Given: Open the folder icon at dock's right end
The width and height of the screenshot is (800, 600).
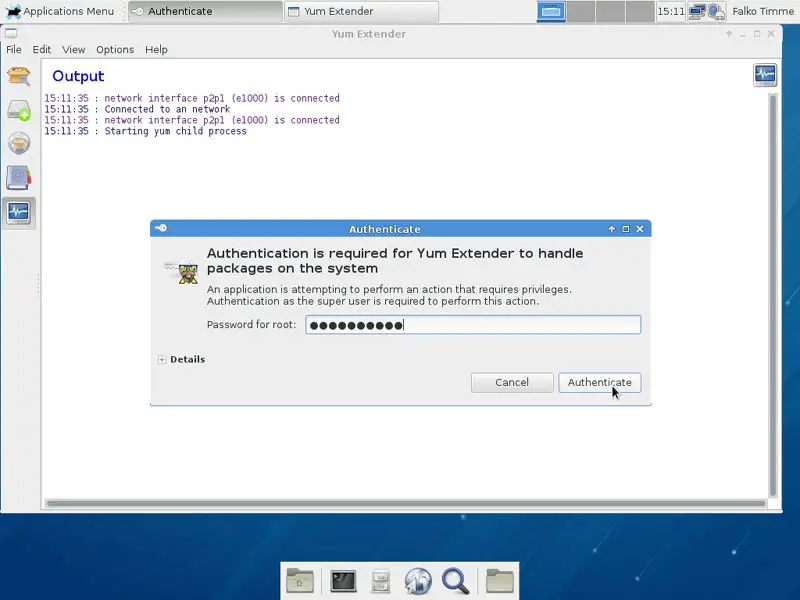Looking at the screenshot, I should coord(500,581).
